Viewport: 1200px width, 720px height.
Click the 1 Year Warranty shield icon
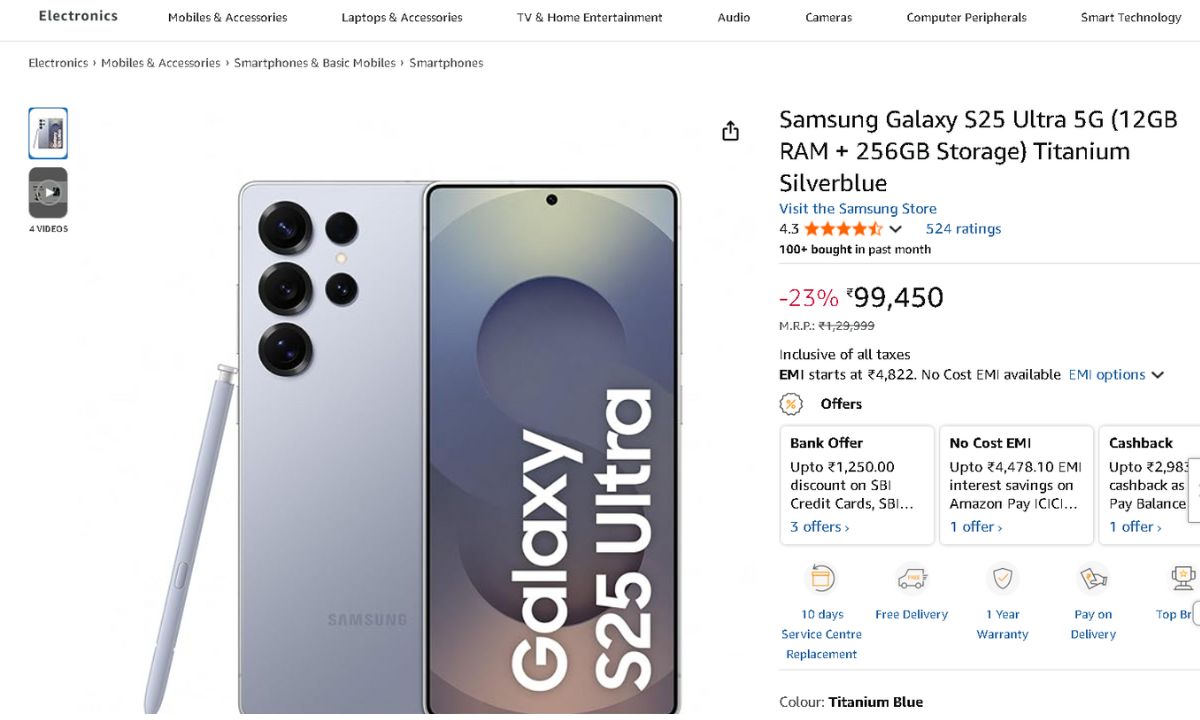(x=1002, y=579)
